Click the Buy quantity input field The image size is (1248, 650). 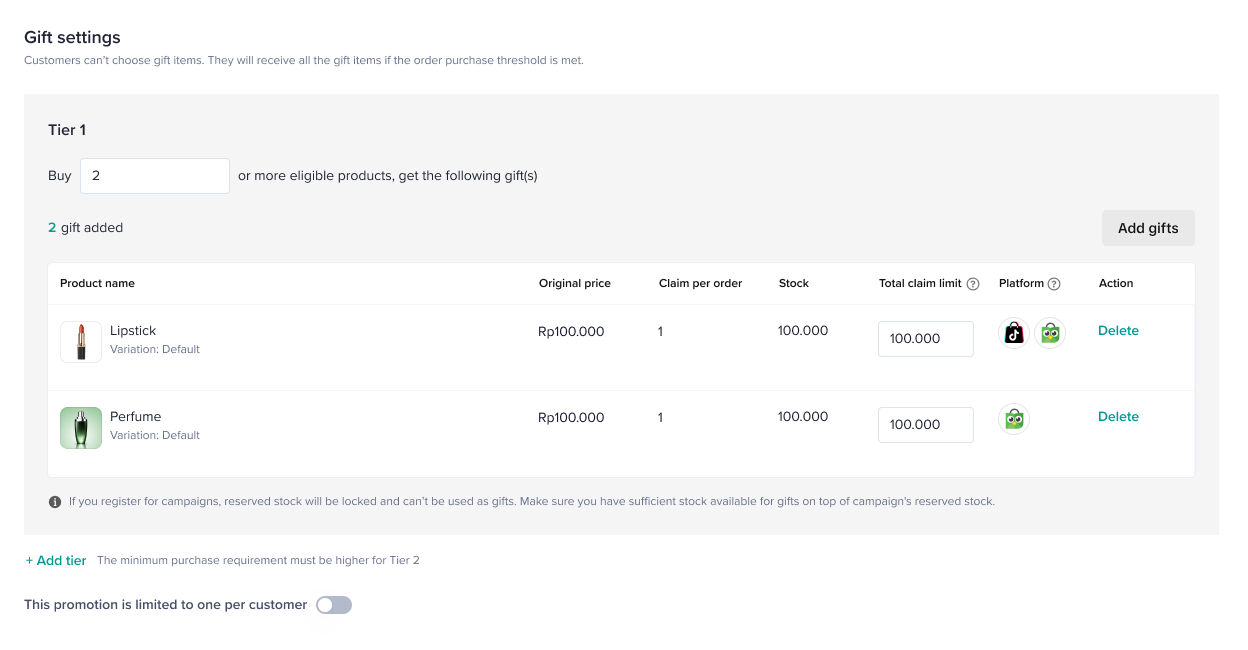[155, 176]
